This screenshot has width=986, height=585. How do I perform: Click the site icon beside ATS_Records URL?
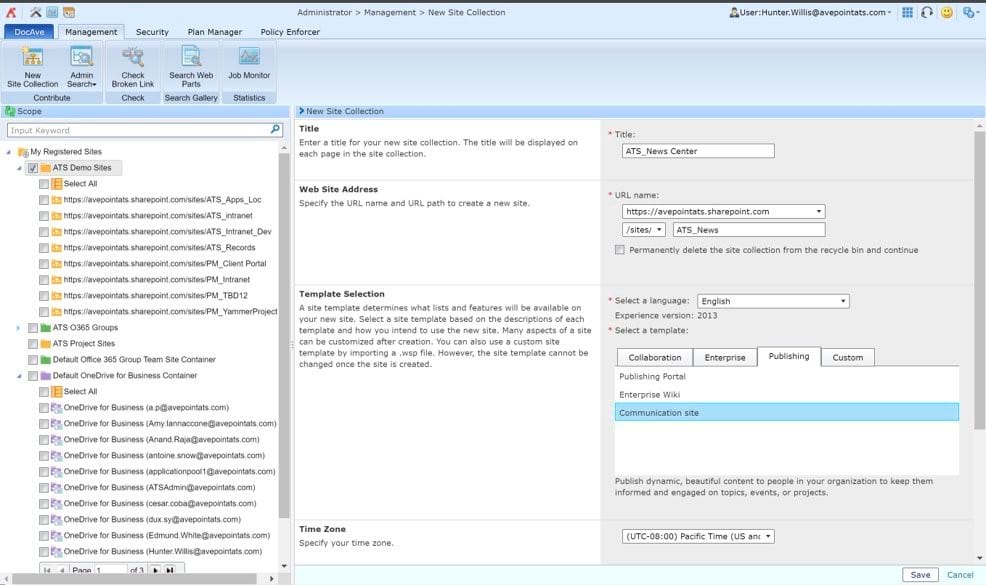56,248
